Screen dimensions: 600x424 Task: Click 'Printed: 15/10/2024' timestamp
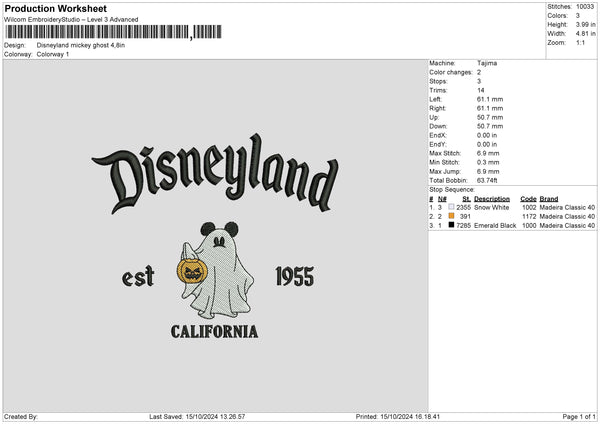coord(398,416)
